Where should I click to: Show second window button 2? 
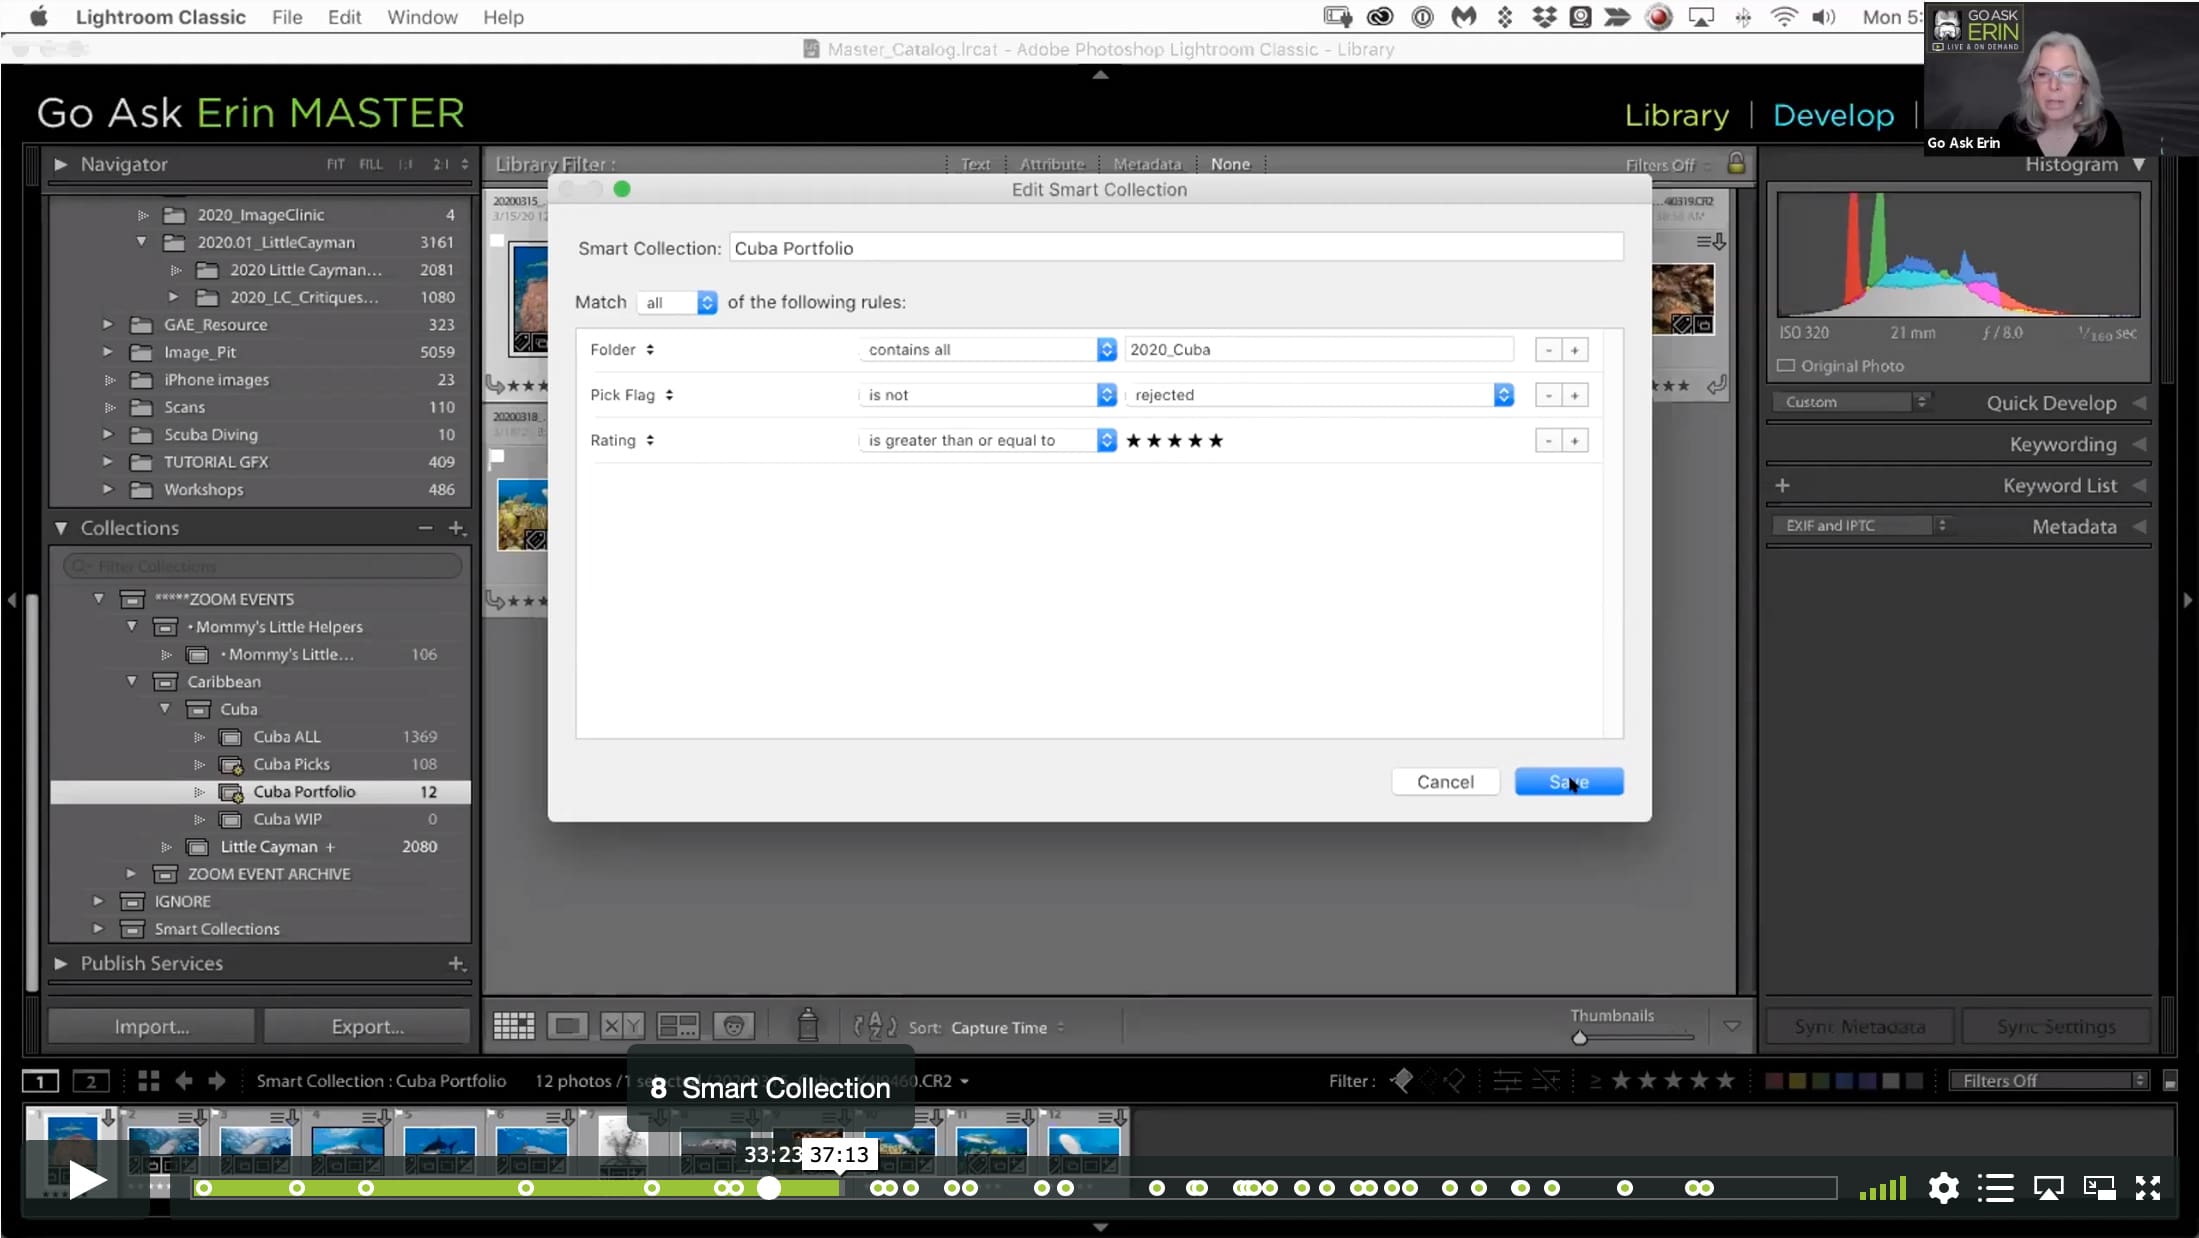[x=91, y=1081]
